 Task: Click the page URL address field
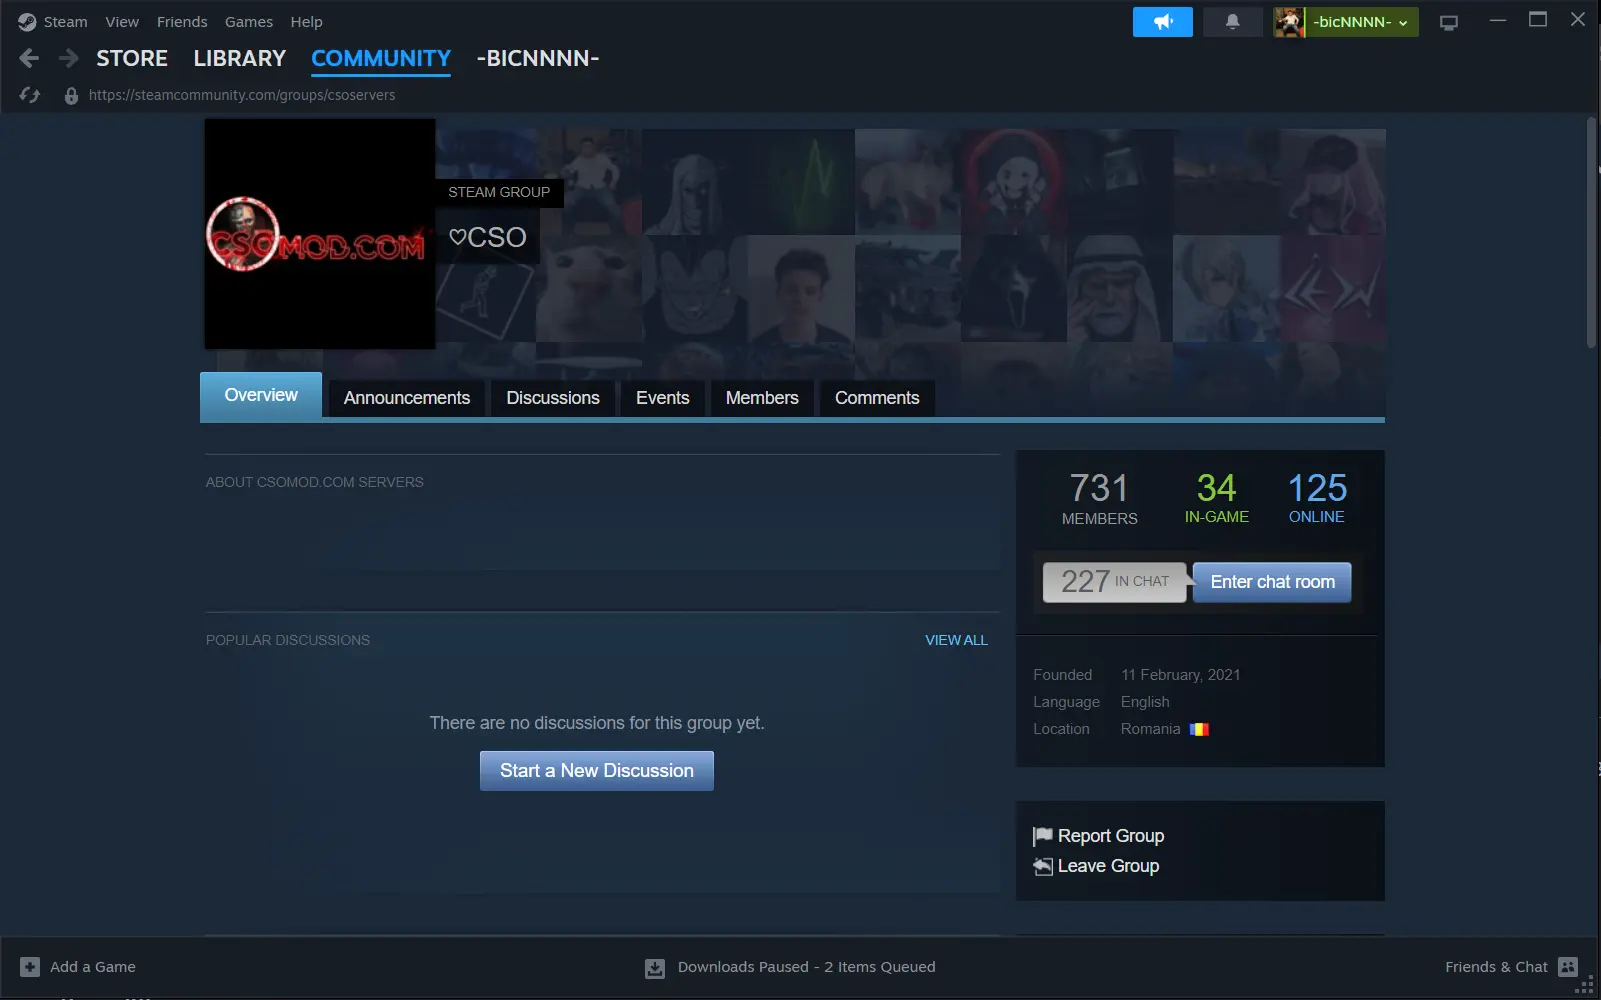tap(242, 95)
